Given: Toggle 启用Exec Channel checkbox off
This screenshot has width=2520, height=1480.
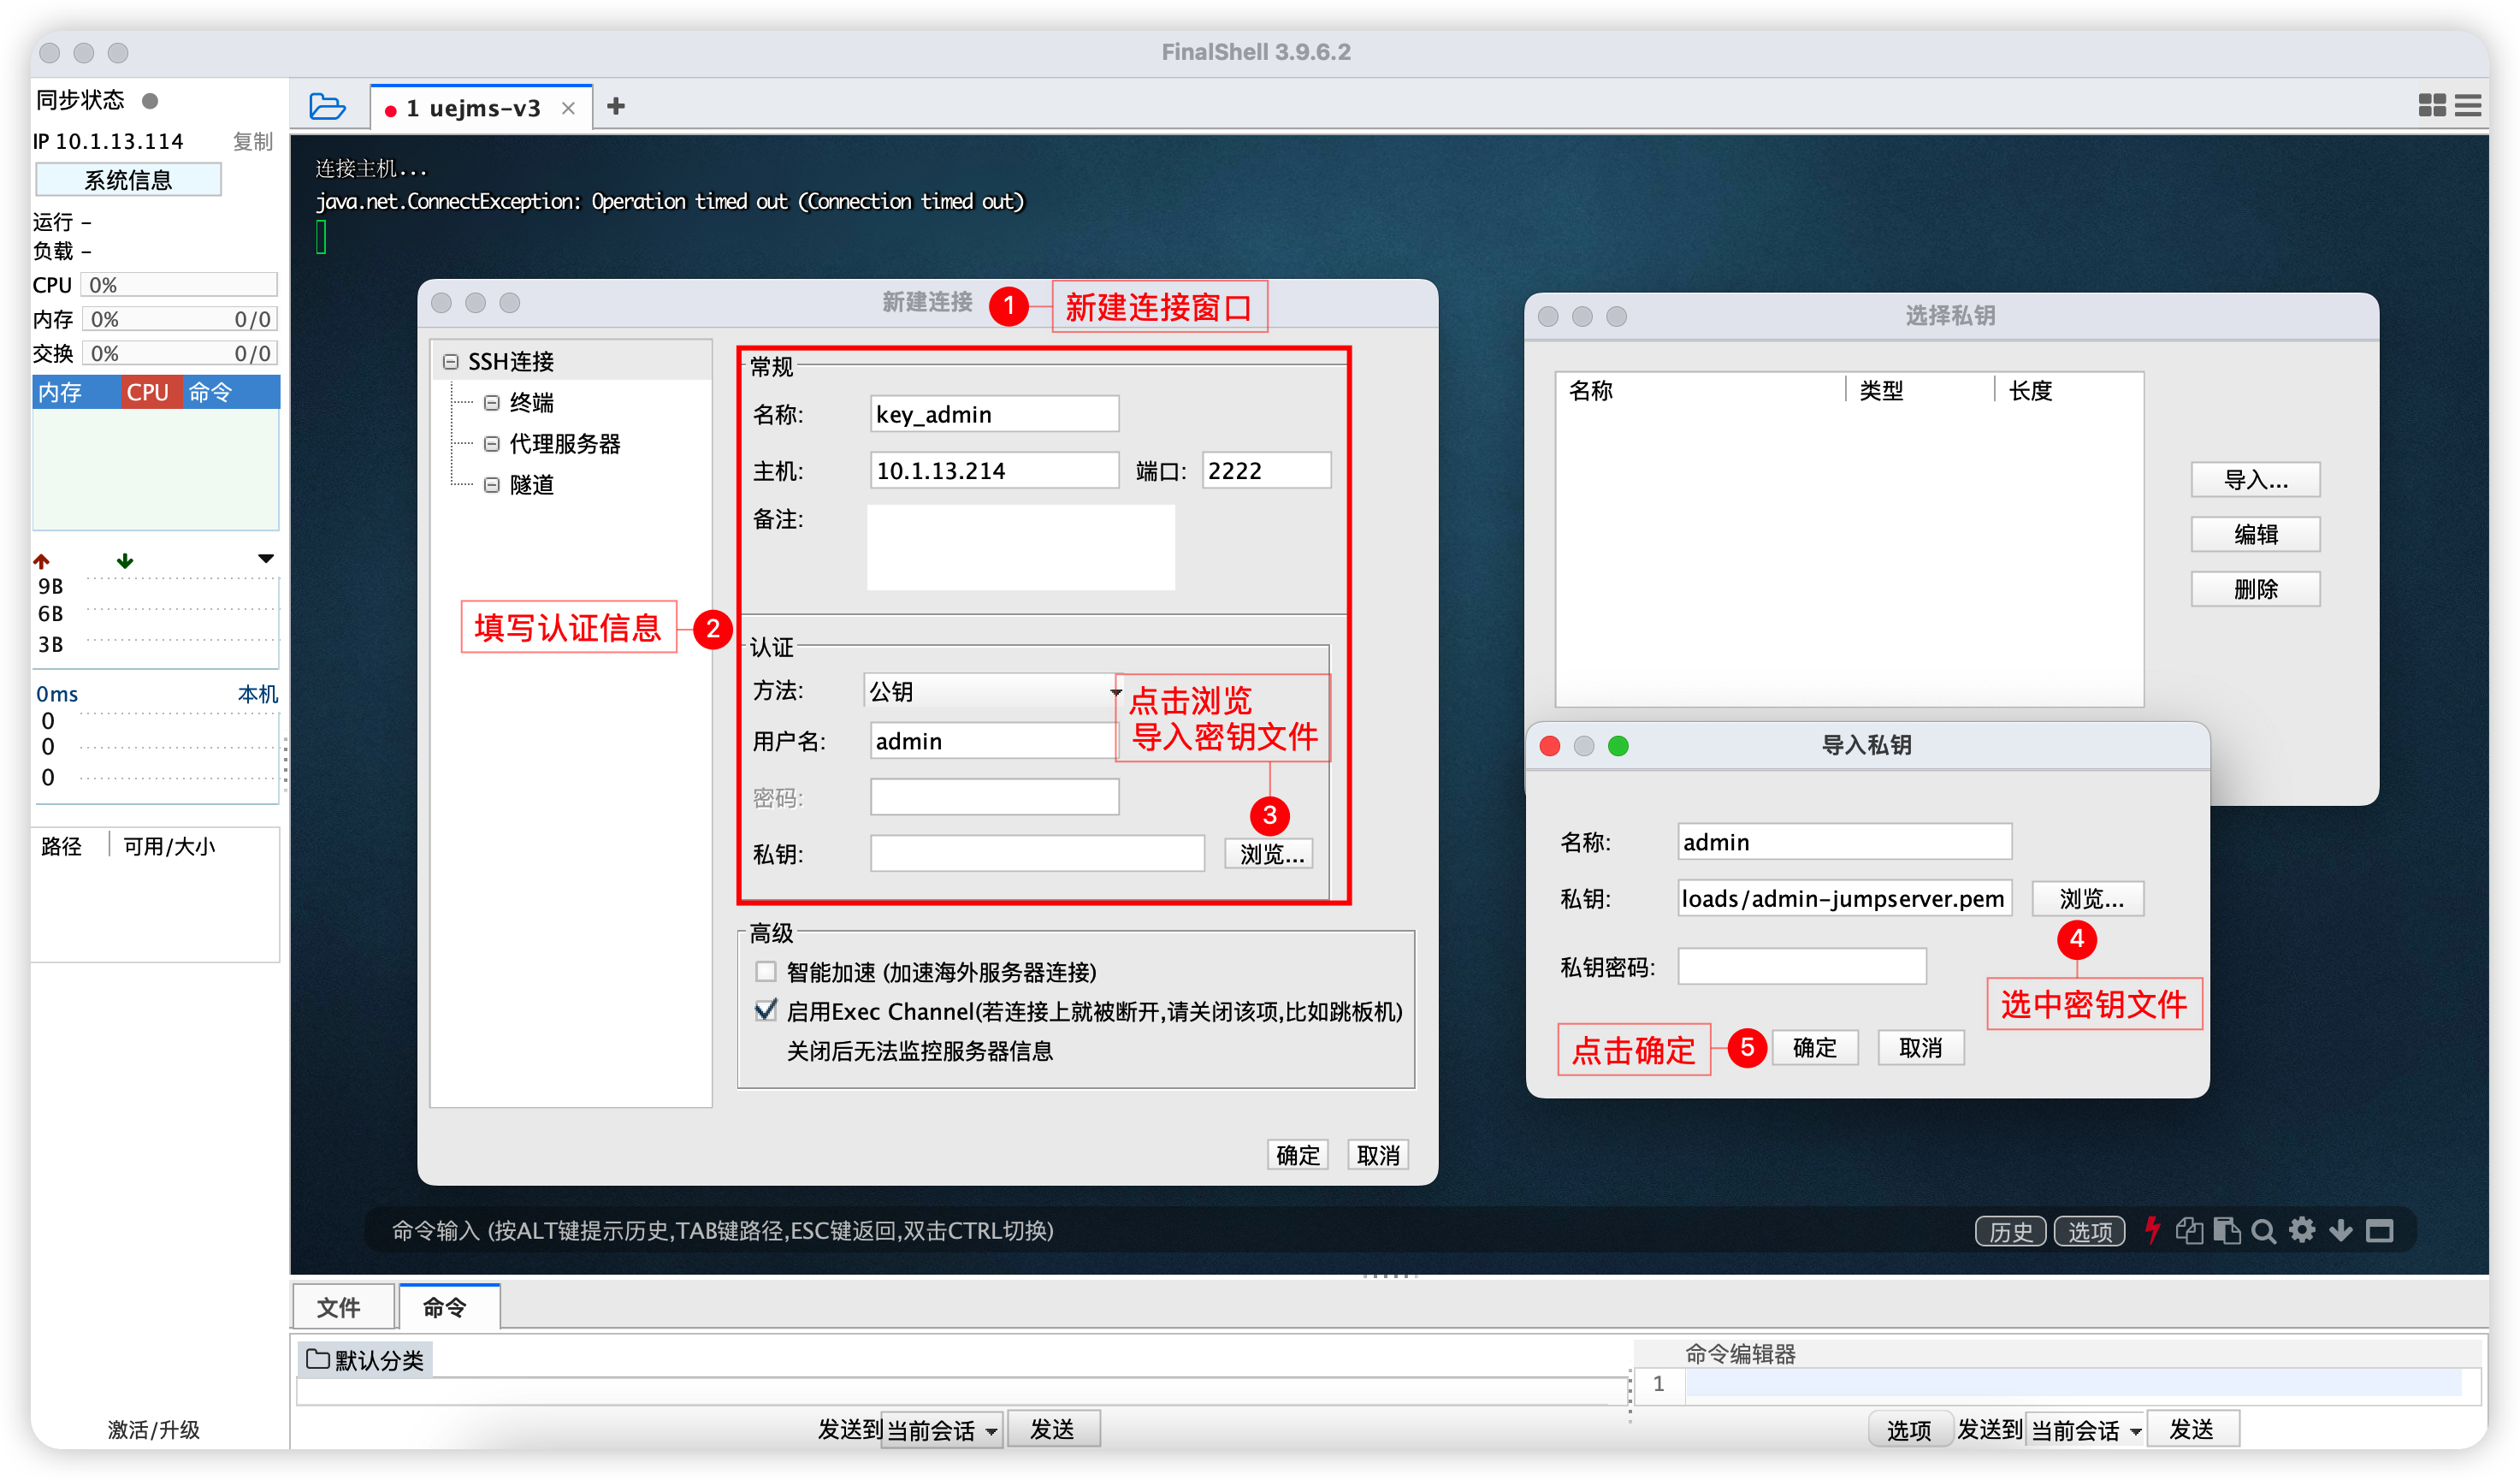Looking at the screenshot, I should pyautogui.click(x=764, y=1009).
